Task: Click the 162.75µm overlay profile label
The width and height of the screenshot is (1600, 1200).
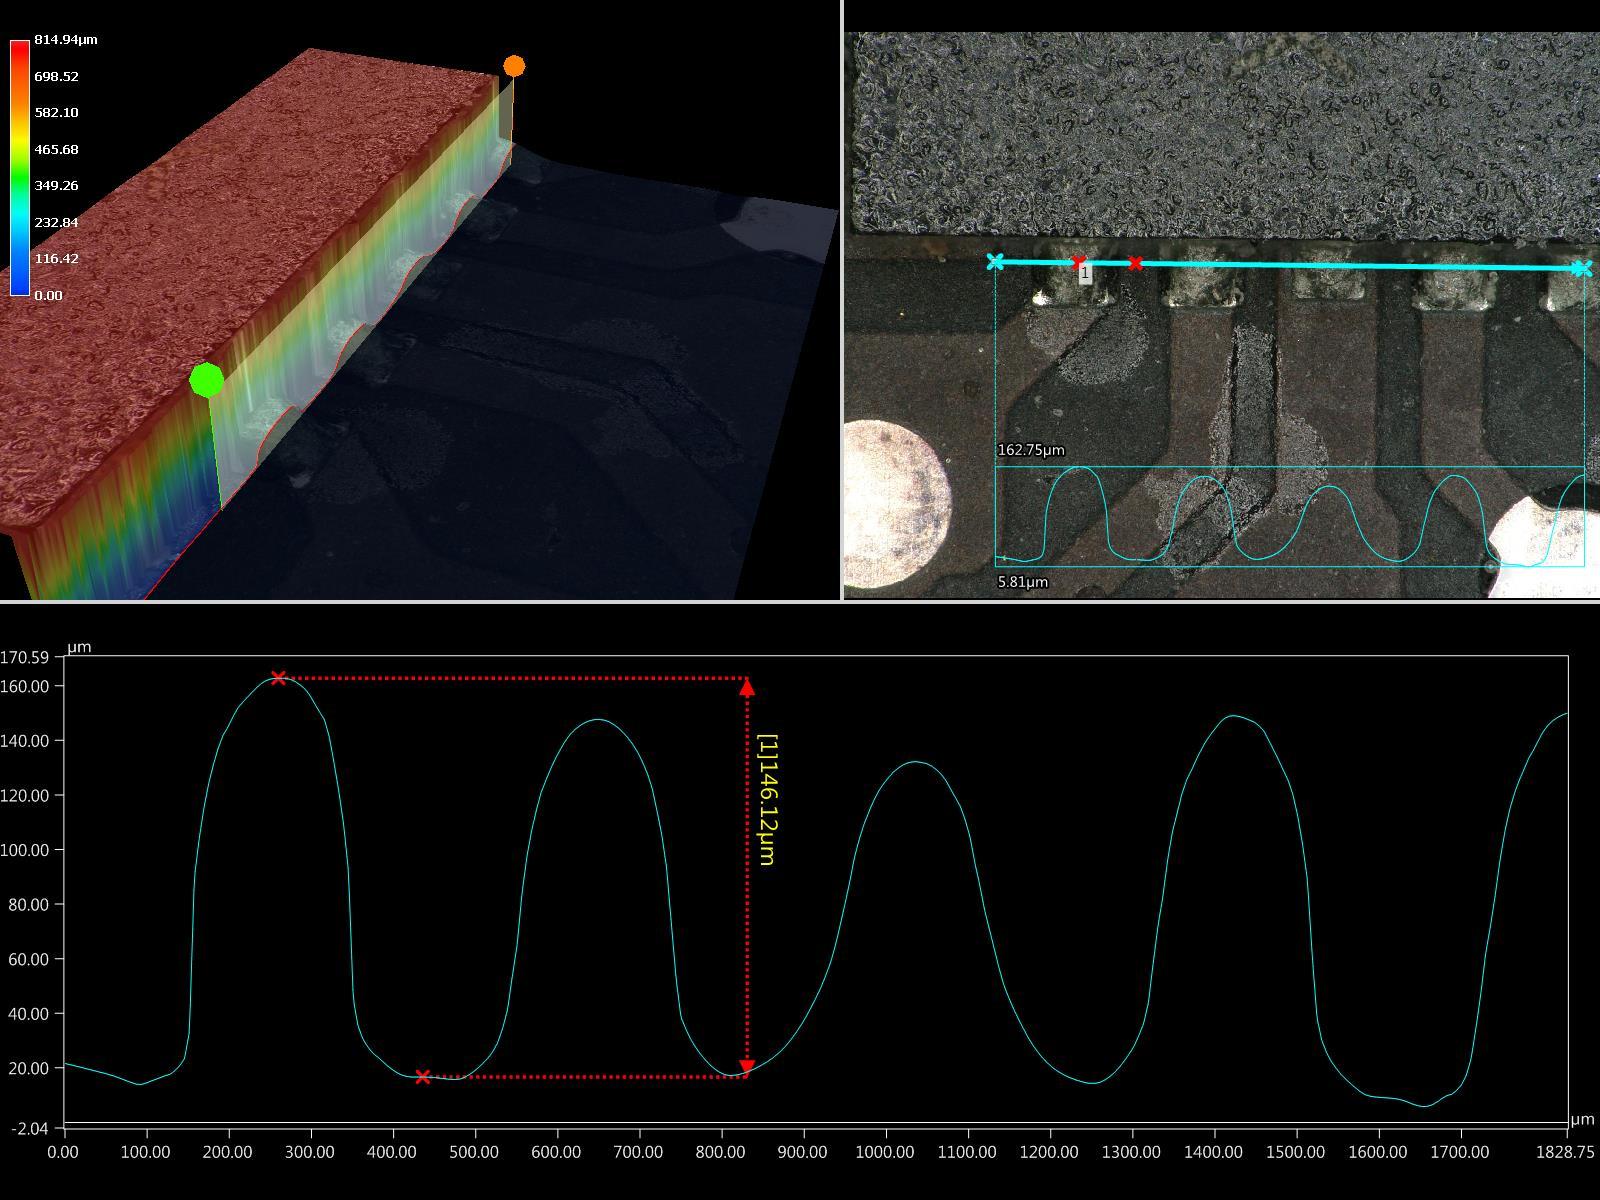Action: [1031, 450]
